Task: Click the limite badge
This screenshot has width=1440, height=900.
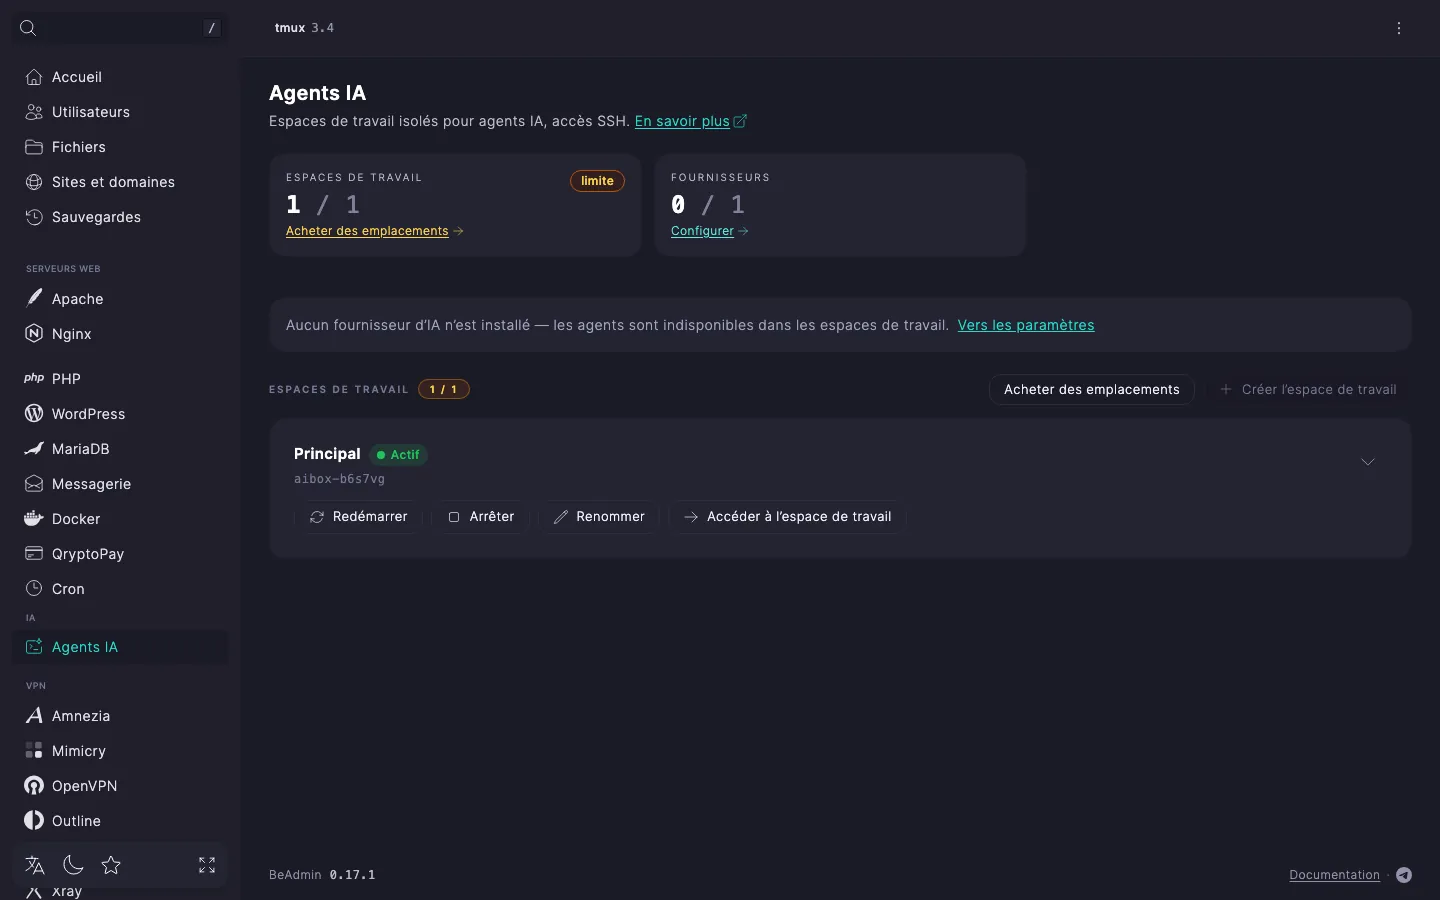Action: pos(597,181)
